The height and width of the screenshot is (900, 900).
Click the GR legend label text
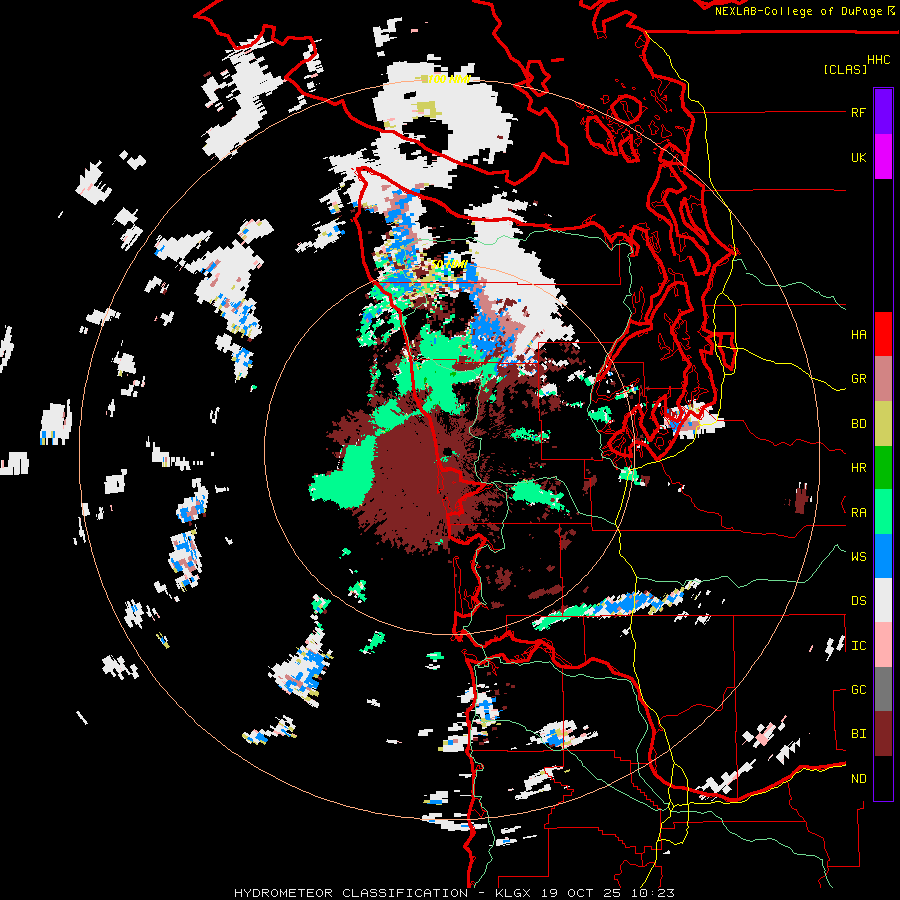tap(858, 379)
